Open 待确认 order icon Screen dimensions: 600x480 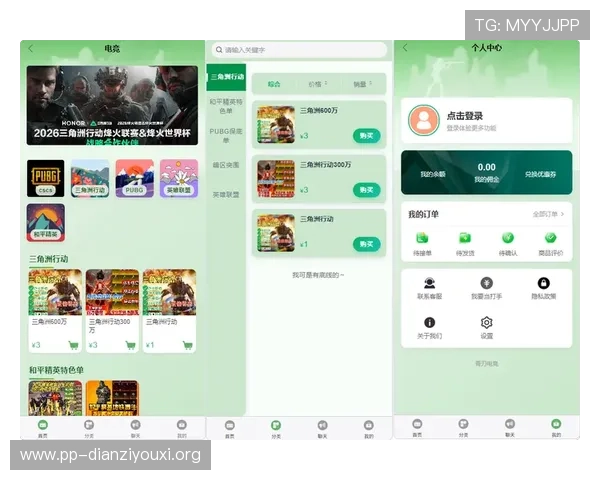pos(508,238)
